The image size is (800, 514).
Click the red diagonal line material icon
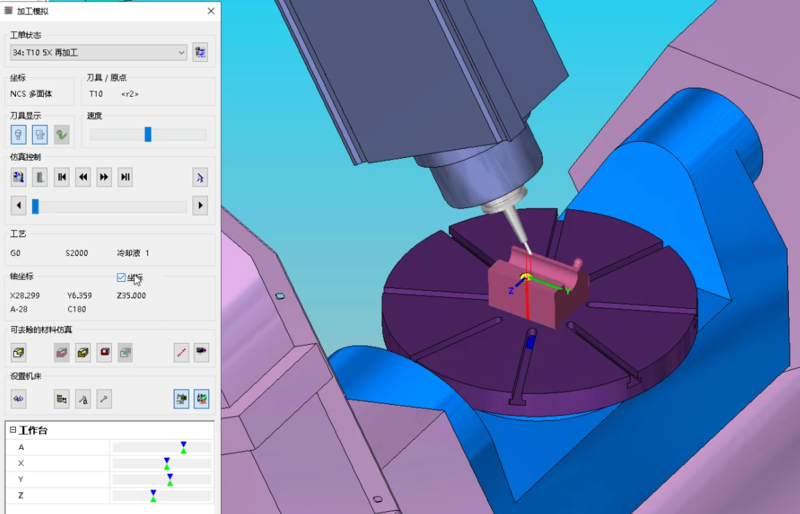pyautogui.click(x=181, y=352)
